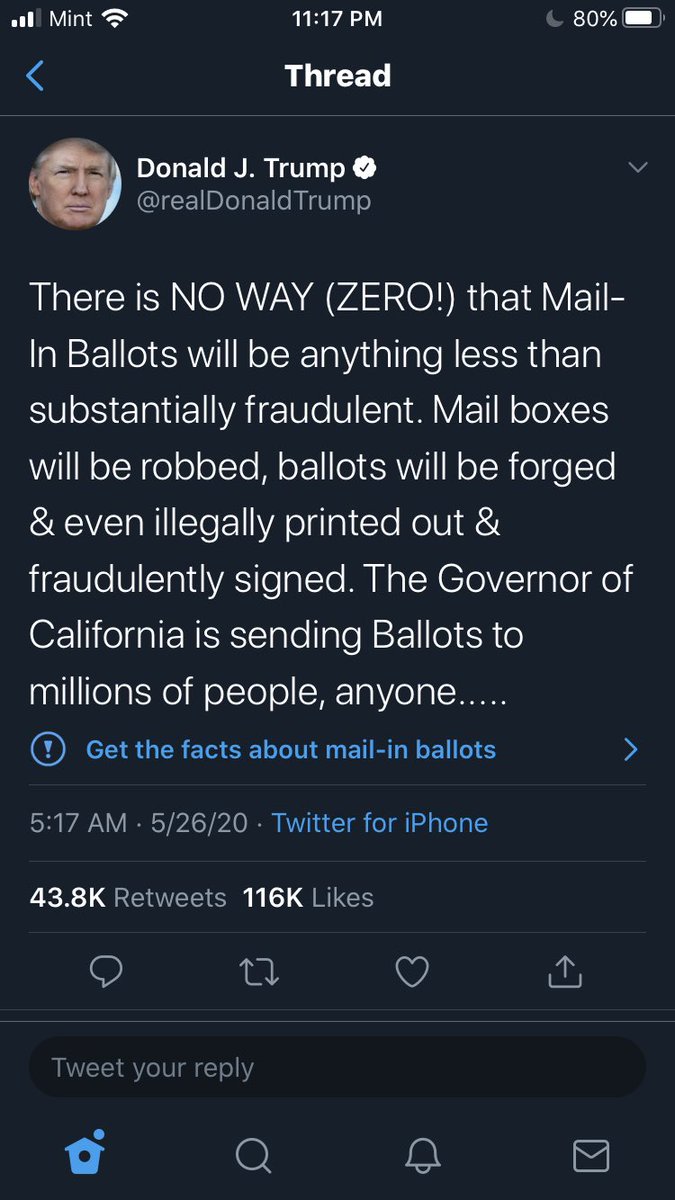Tap the verified badge icon
The image size is (675, 1200).
coord(365,167)
